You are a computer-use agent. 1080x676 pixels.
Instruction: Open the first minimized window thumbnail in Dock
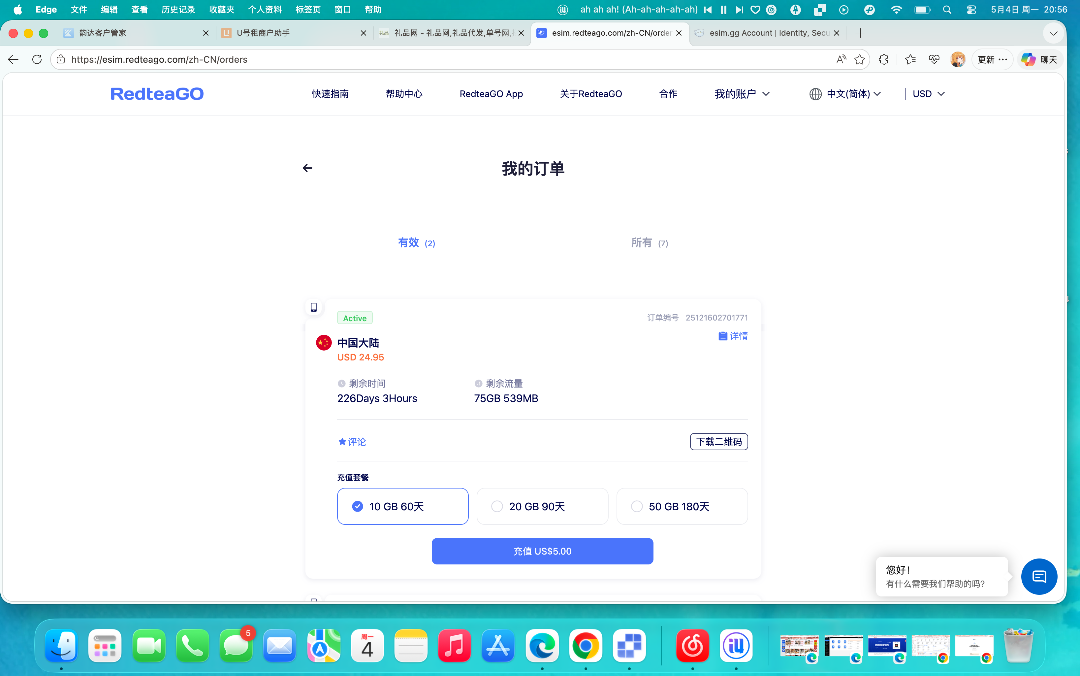point(799,648)
